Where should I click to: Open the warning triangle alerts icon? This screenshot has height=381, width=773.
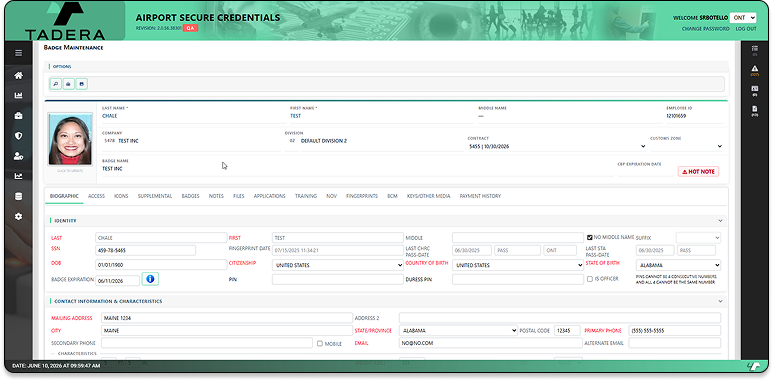tap(754, 70)
